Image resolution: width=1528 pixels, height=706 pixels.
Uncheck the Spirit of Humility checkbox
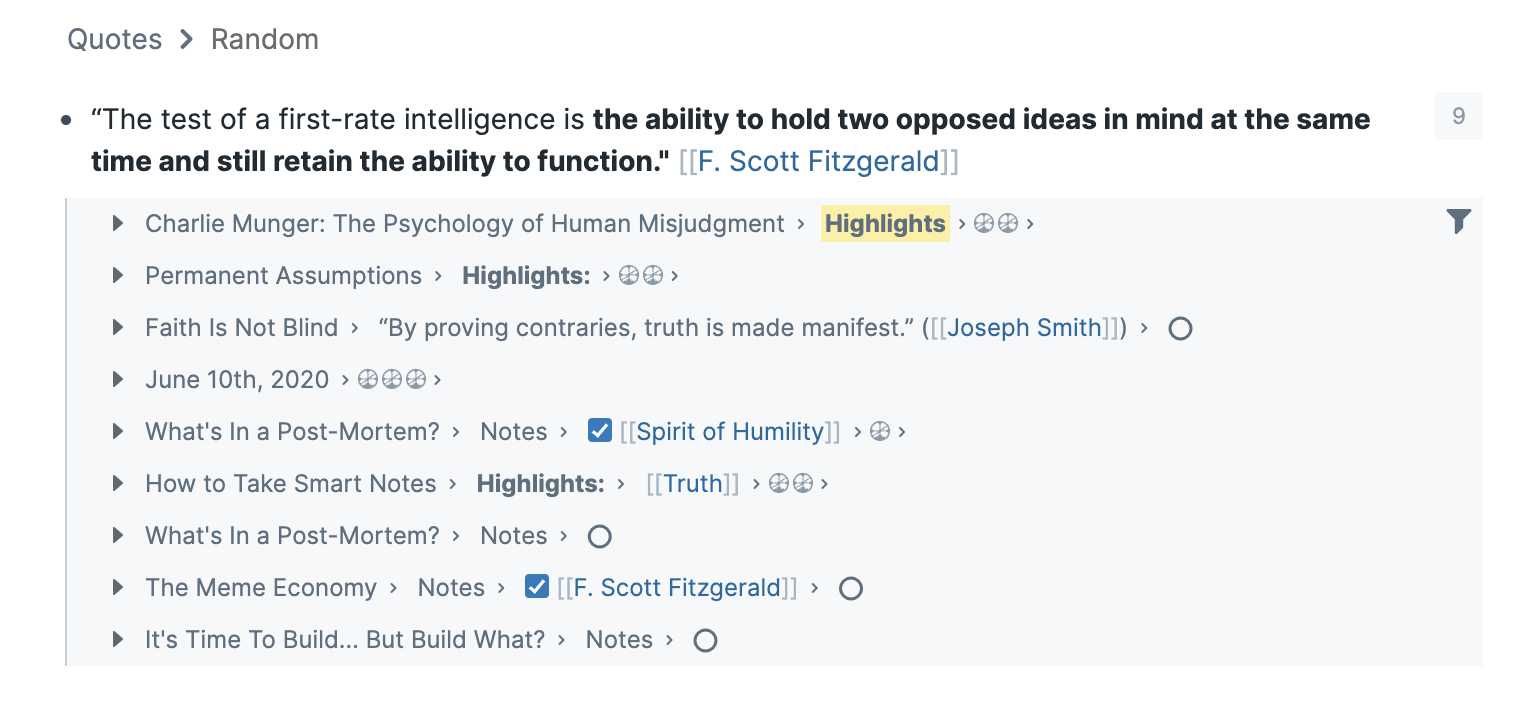(600, 431)
